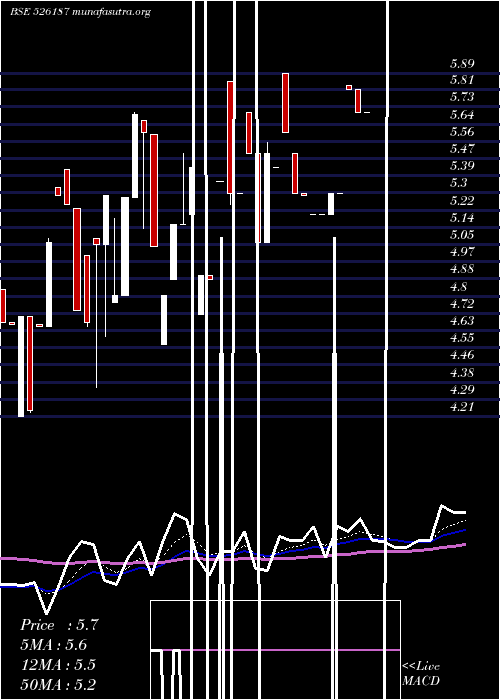Viewport: 500px width, 700px height.
Task: Click the 4.88 price axis label
Action: click(x=462, y=269)
